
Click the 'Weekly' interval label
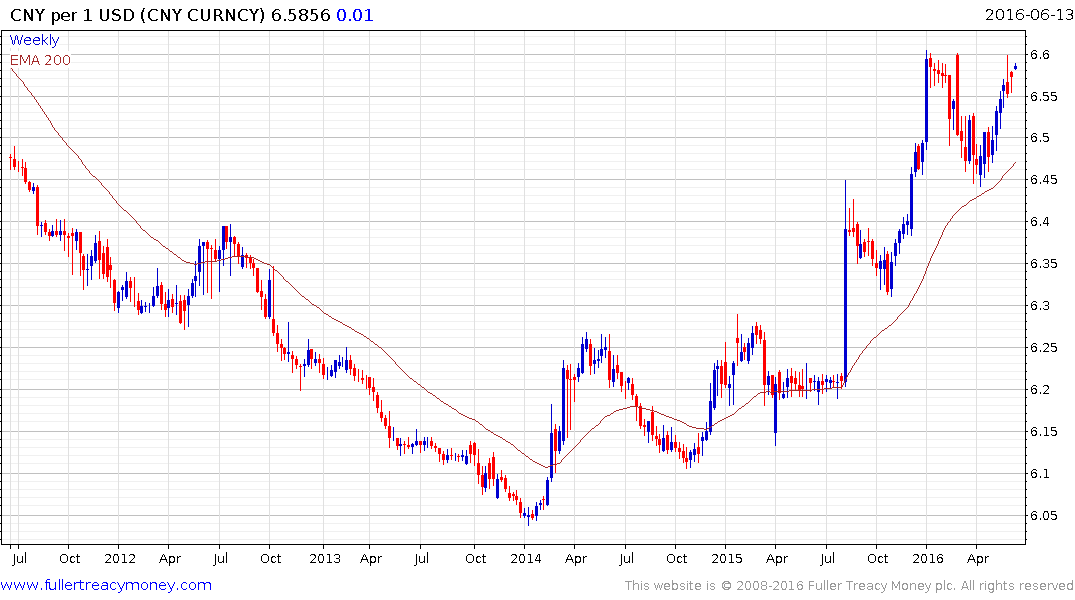click(34, 40)
